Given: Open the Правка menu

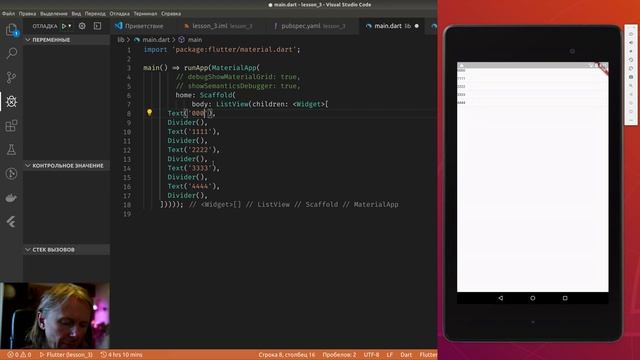Looking at the screenshot, I should 27,13.
